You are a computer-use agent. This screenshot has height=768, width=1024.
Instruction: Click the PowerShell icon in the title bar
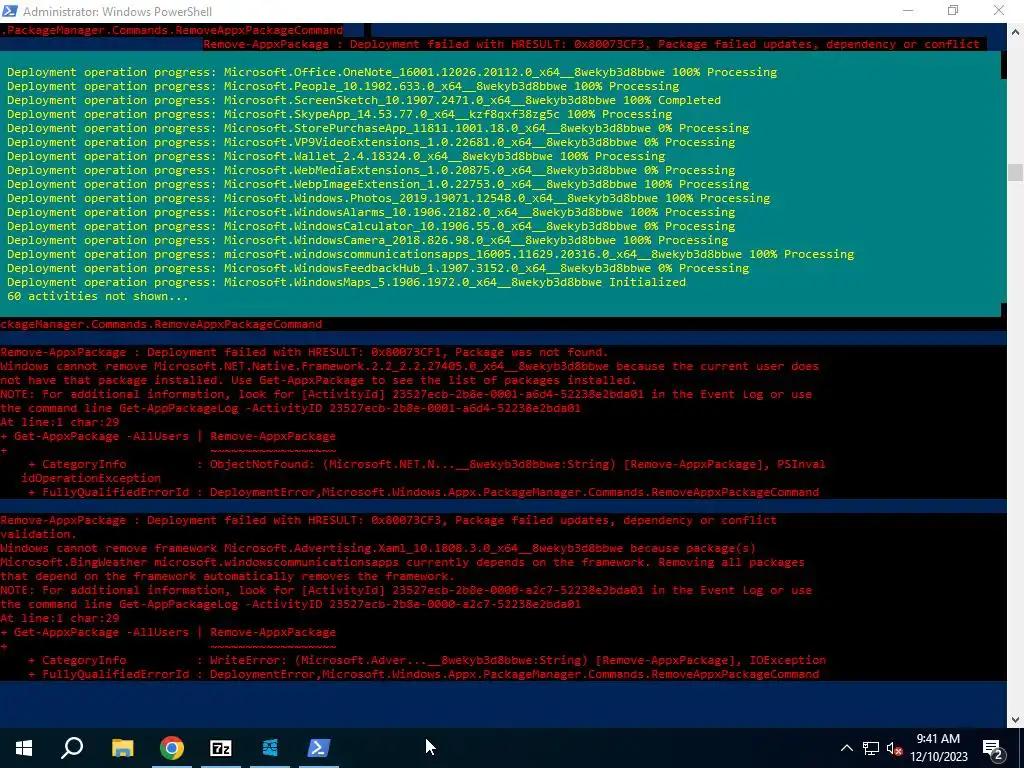(10, 10)
